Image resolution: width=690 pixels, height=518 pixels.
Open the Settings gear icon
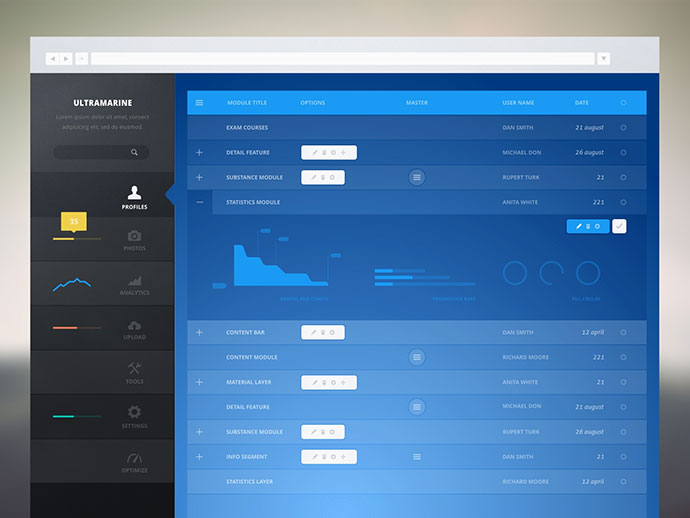click(134, 412)
